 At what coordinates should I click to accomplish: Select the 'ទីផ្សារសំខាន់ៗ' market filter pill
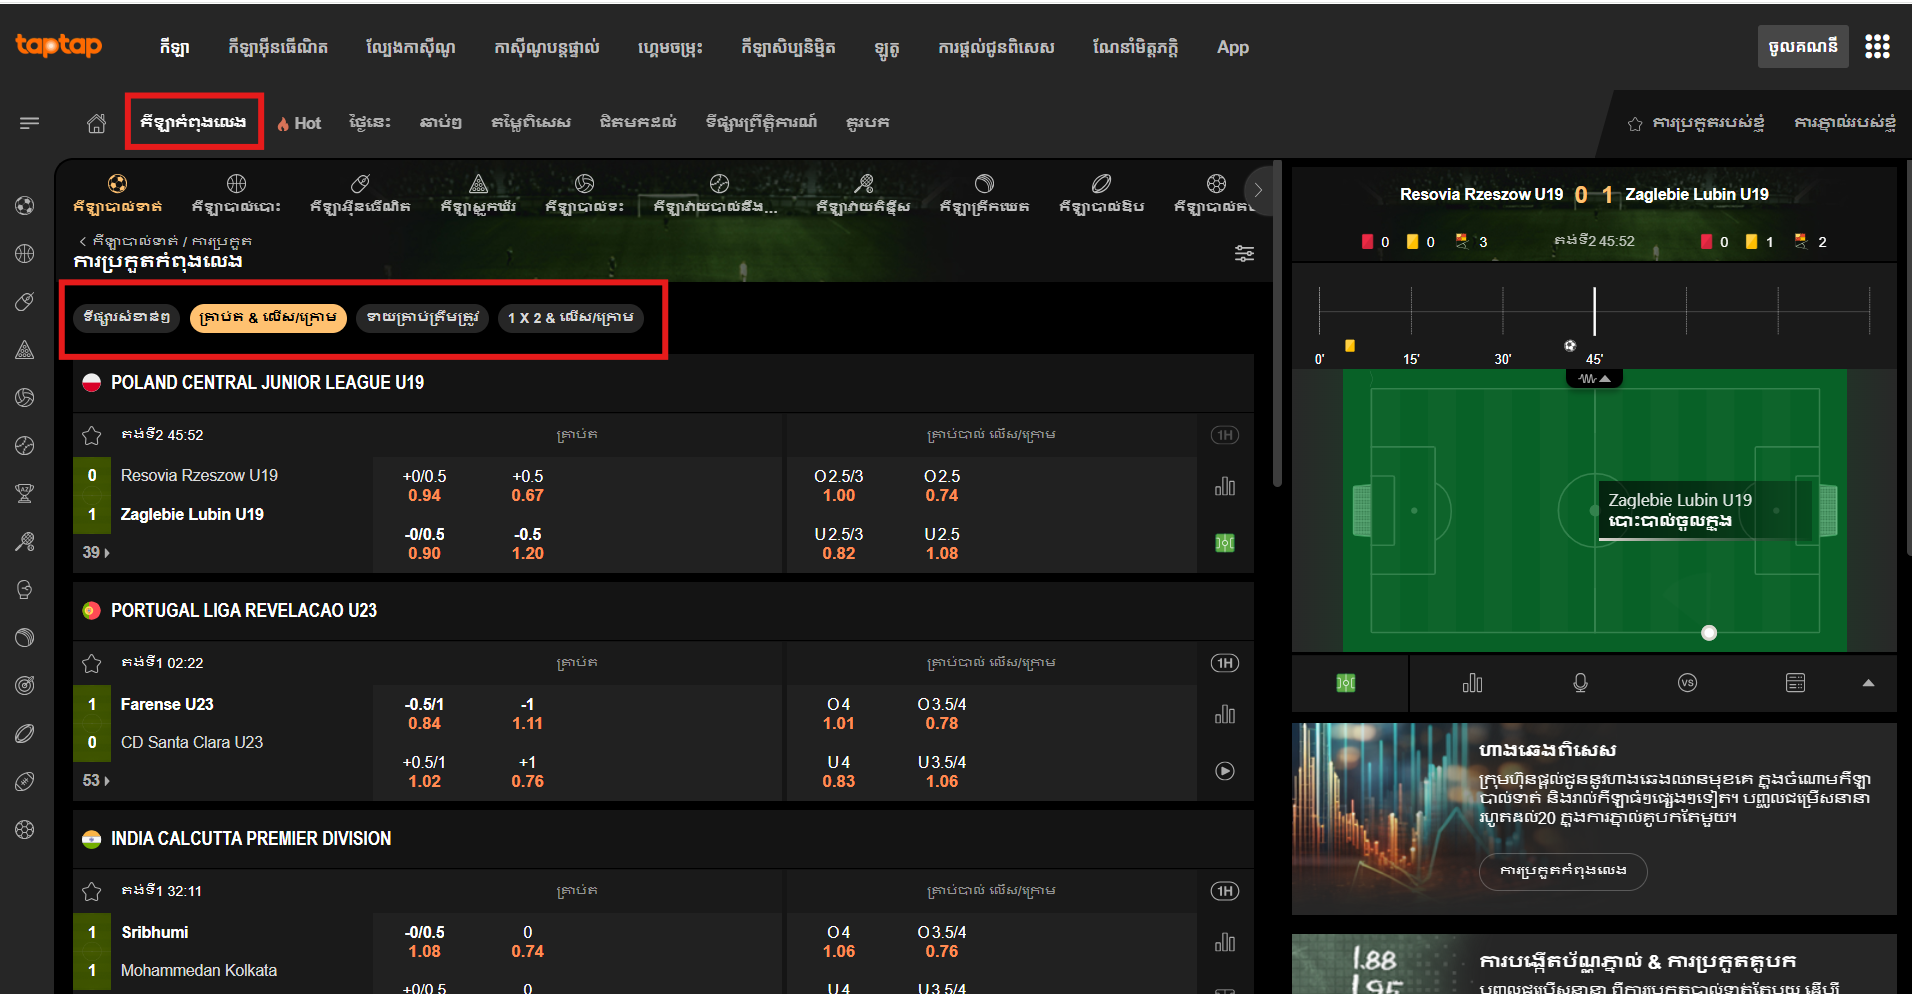(x=127, y=318)
